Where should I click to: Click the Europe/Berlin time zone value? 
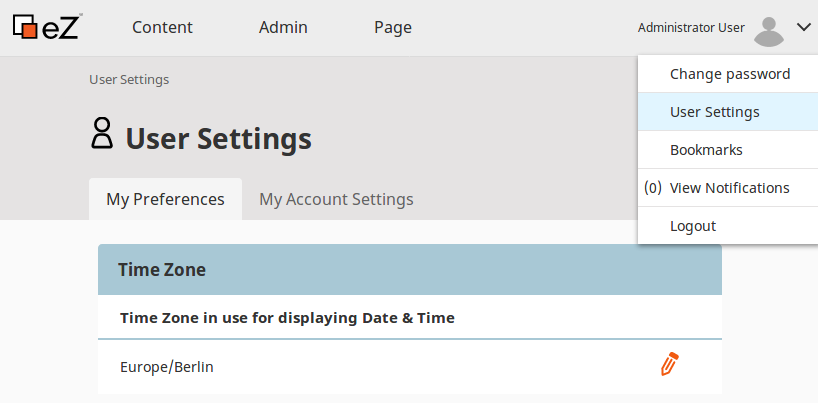166,367
